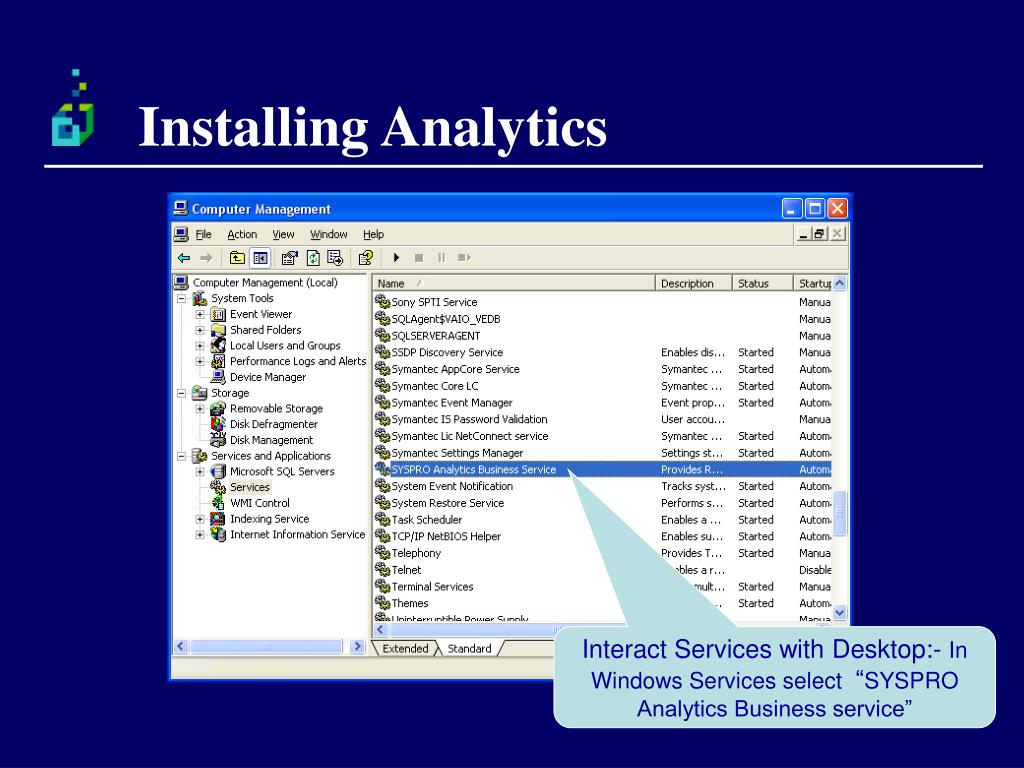Click the Forward arrow toolbar icon
Screen dimensions: 1024x768
(206, 258)
